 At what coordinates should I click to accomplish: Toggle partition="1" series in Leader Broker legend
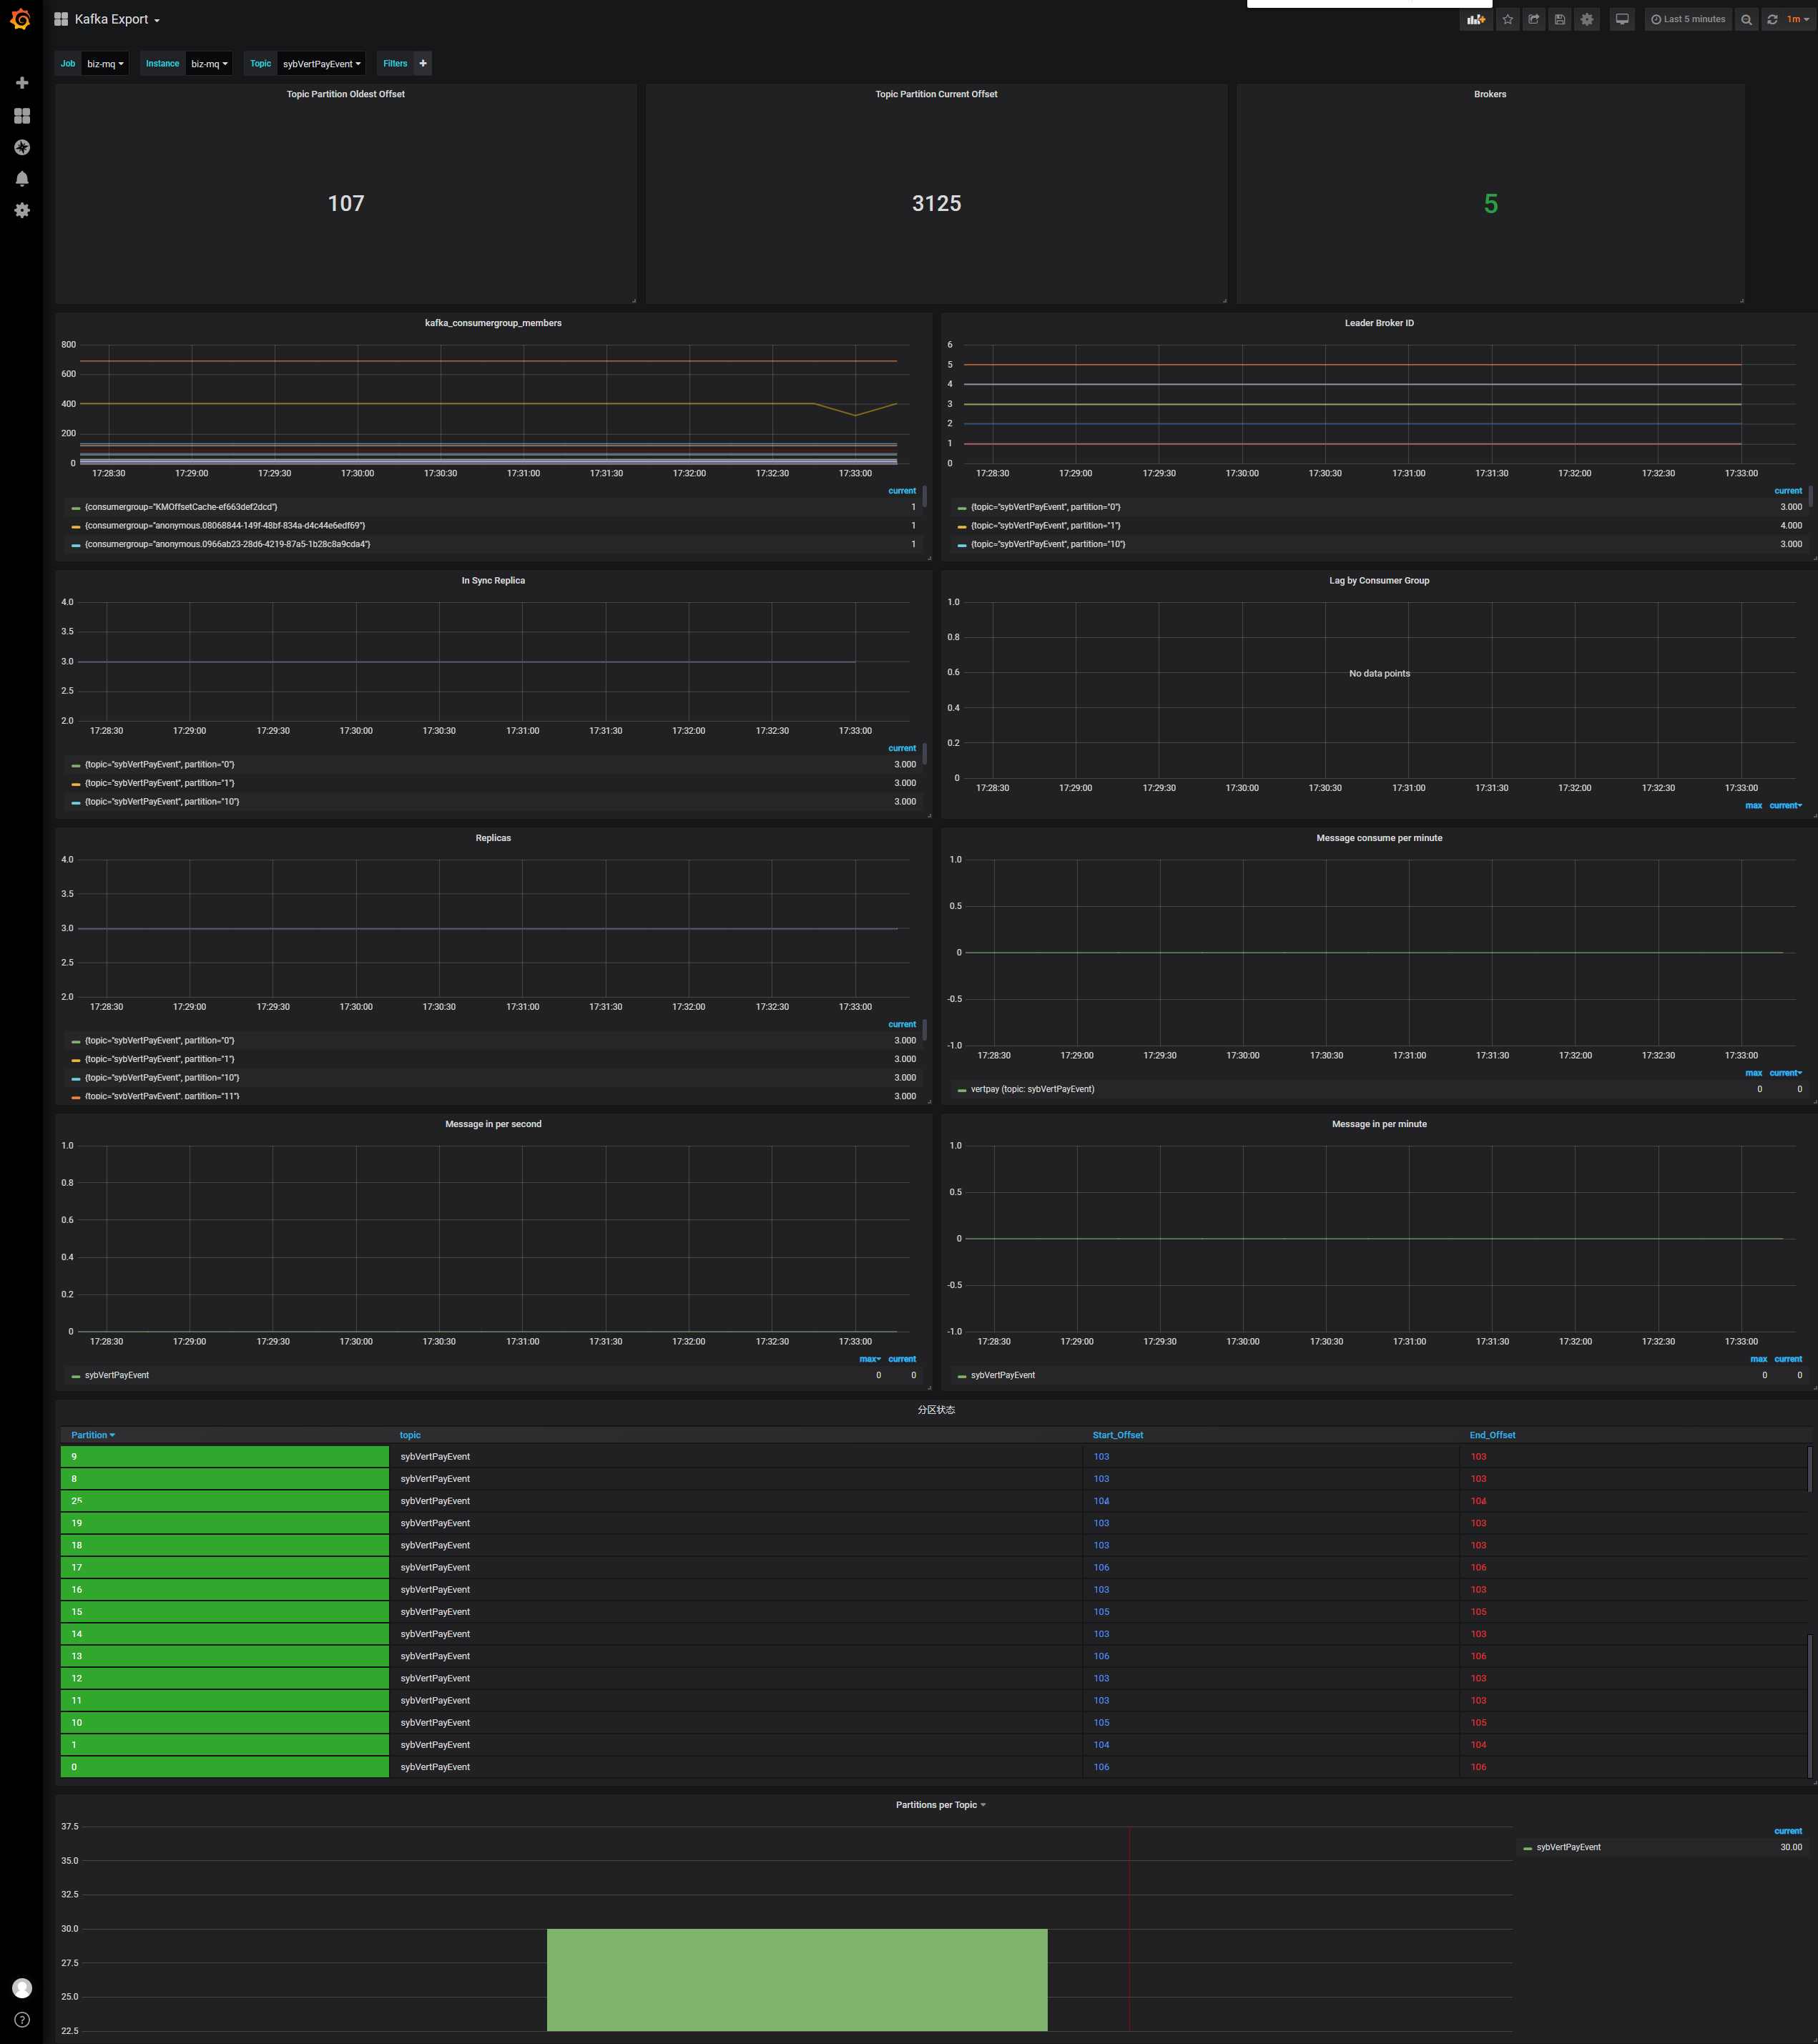tap(1045, 526)
